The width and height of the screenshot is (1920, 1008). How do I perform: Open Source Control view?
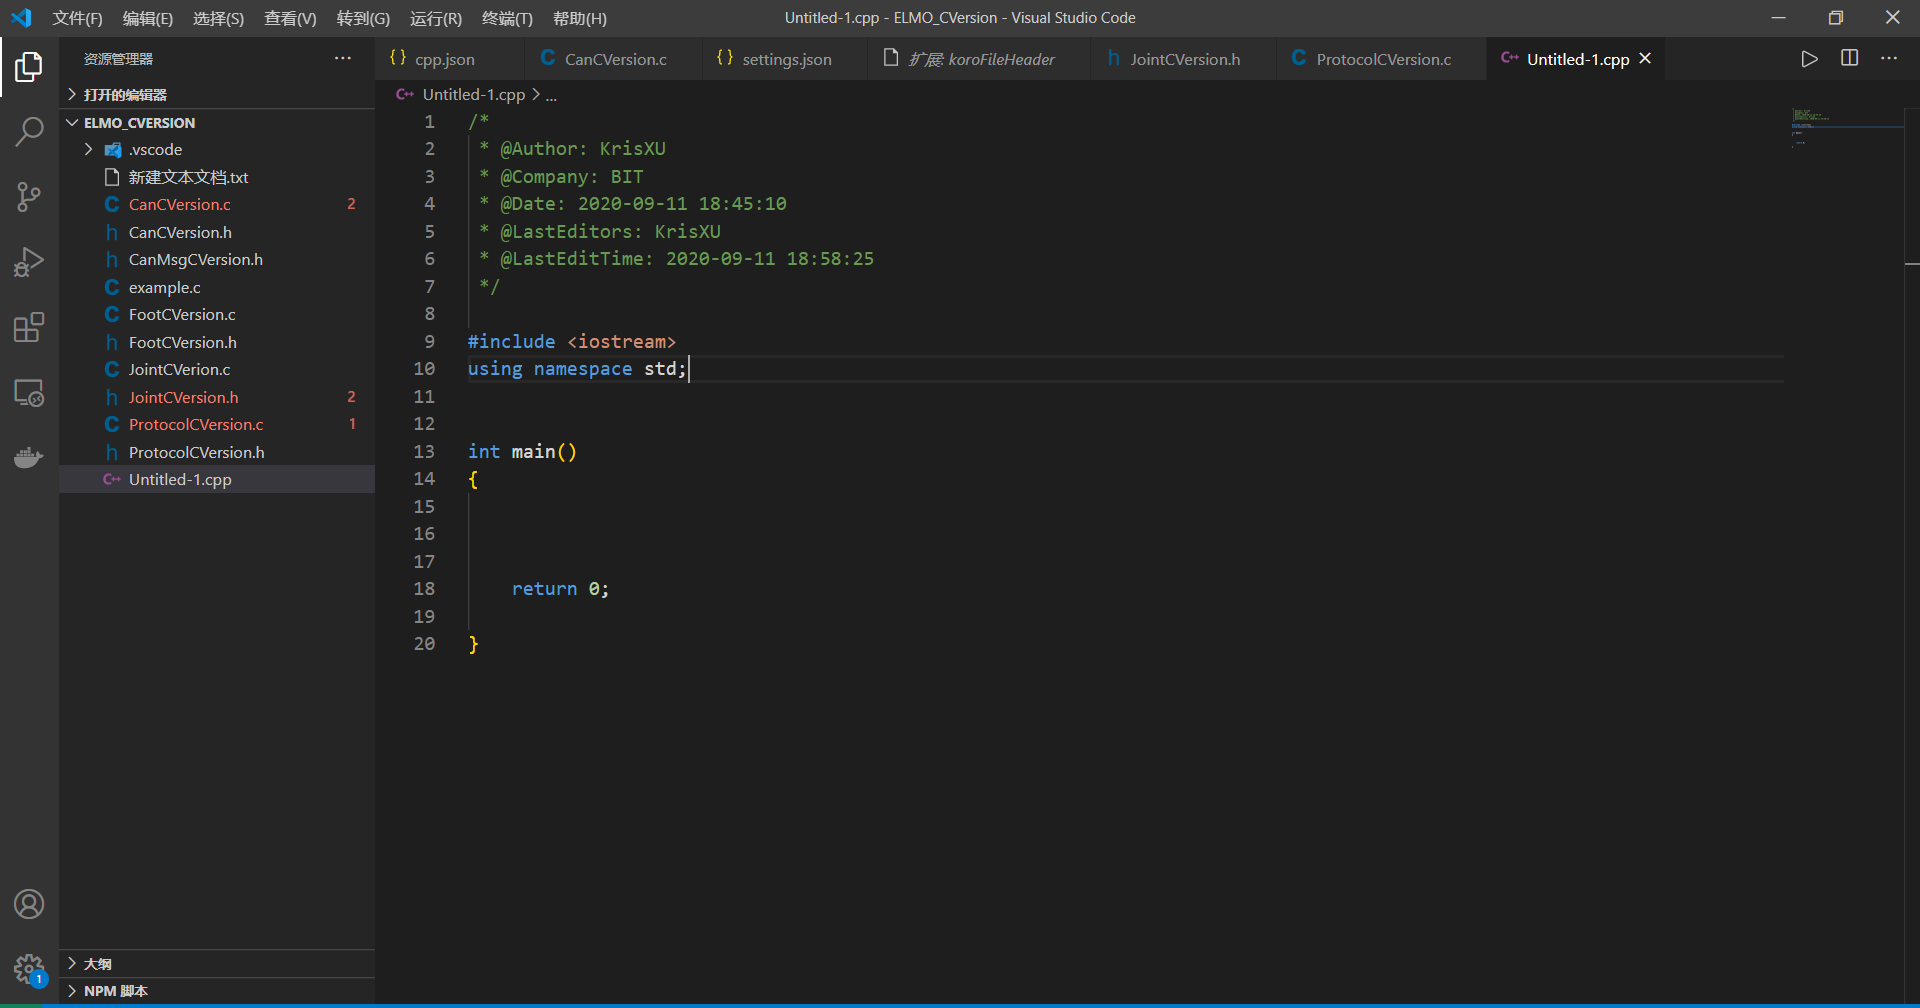tap(29, 196)
